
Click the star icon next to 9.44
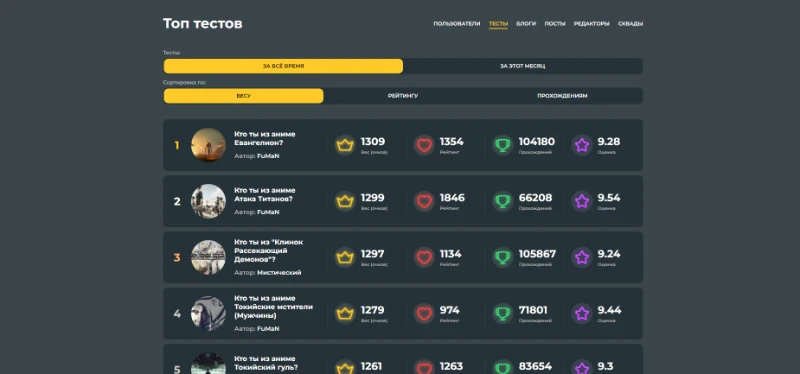click(582, 313)
